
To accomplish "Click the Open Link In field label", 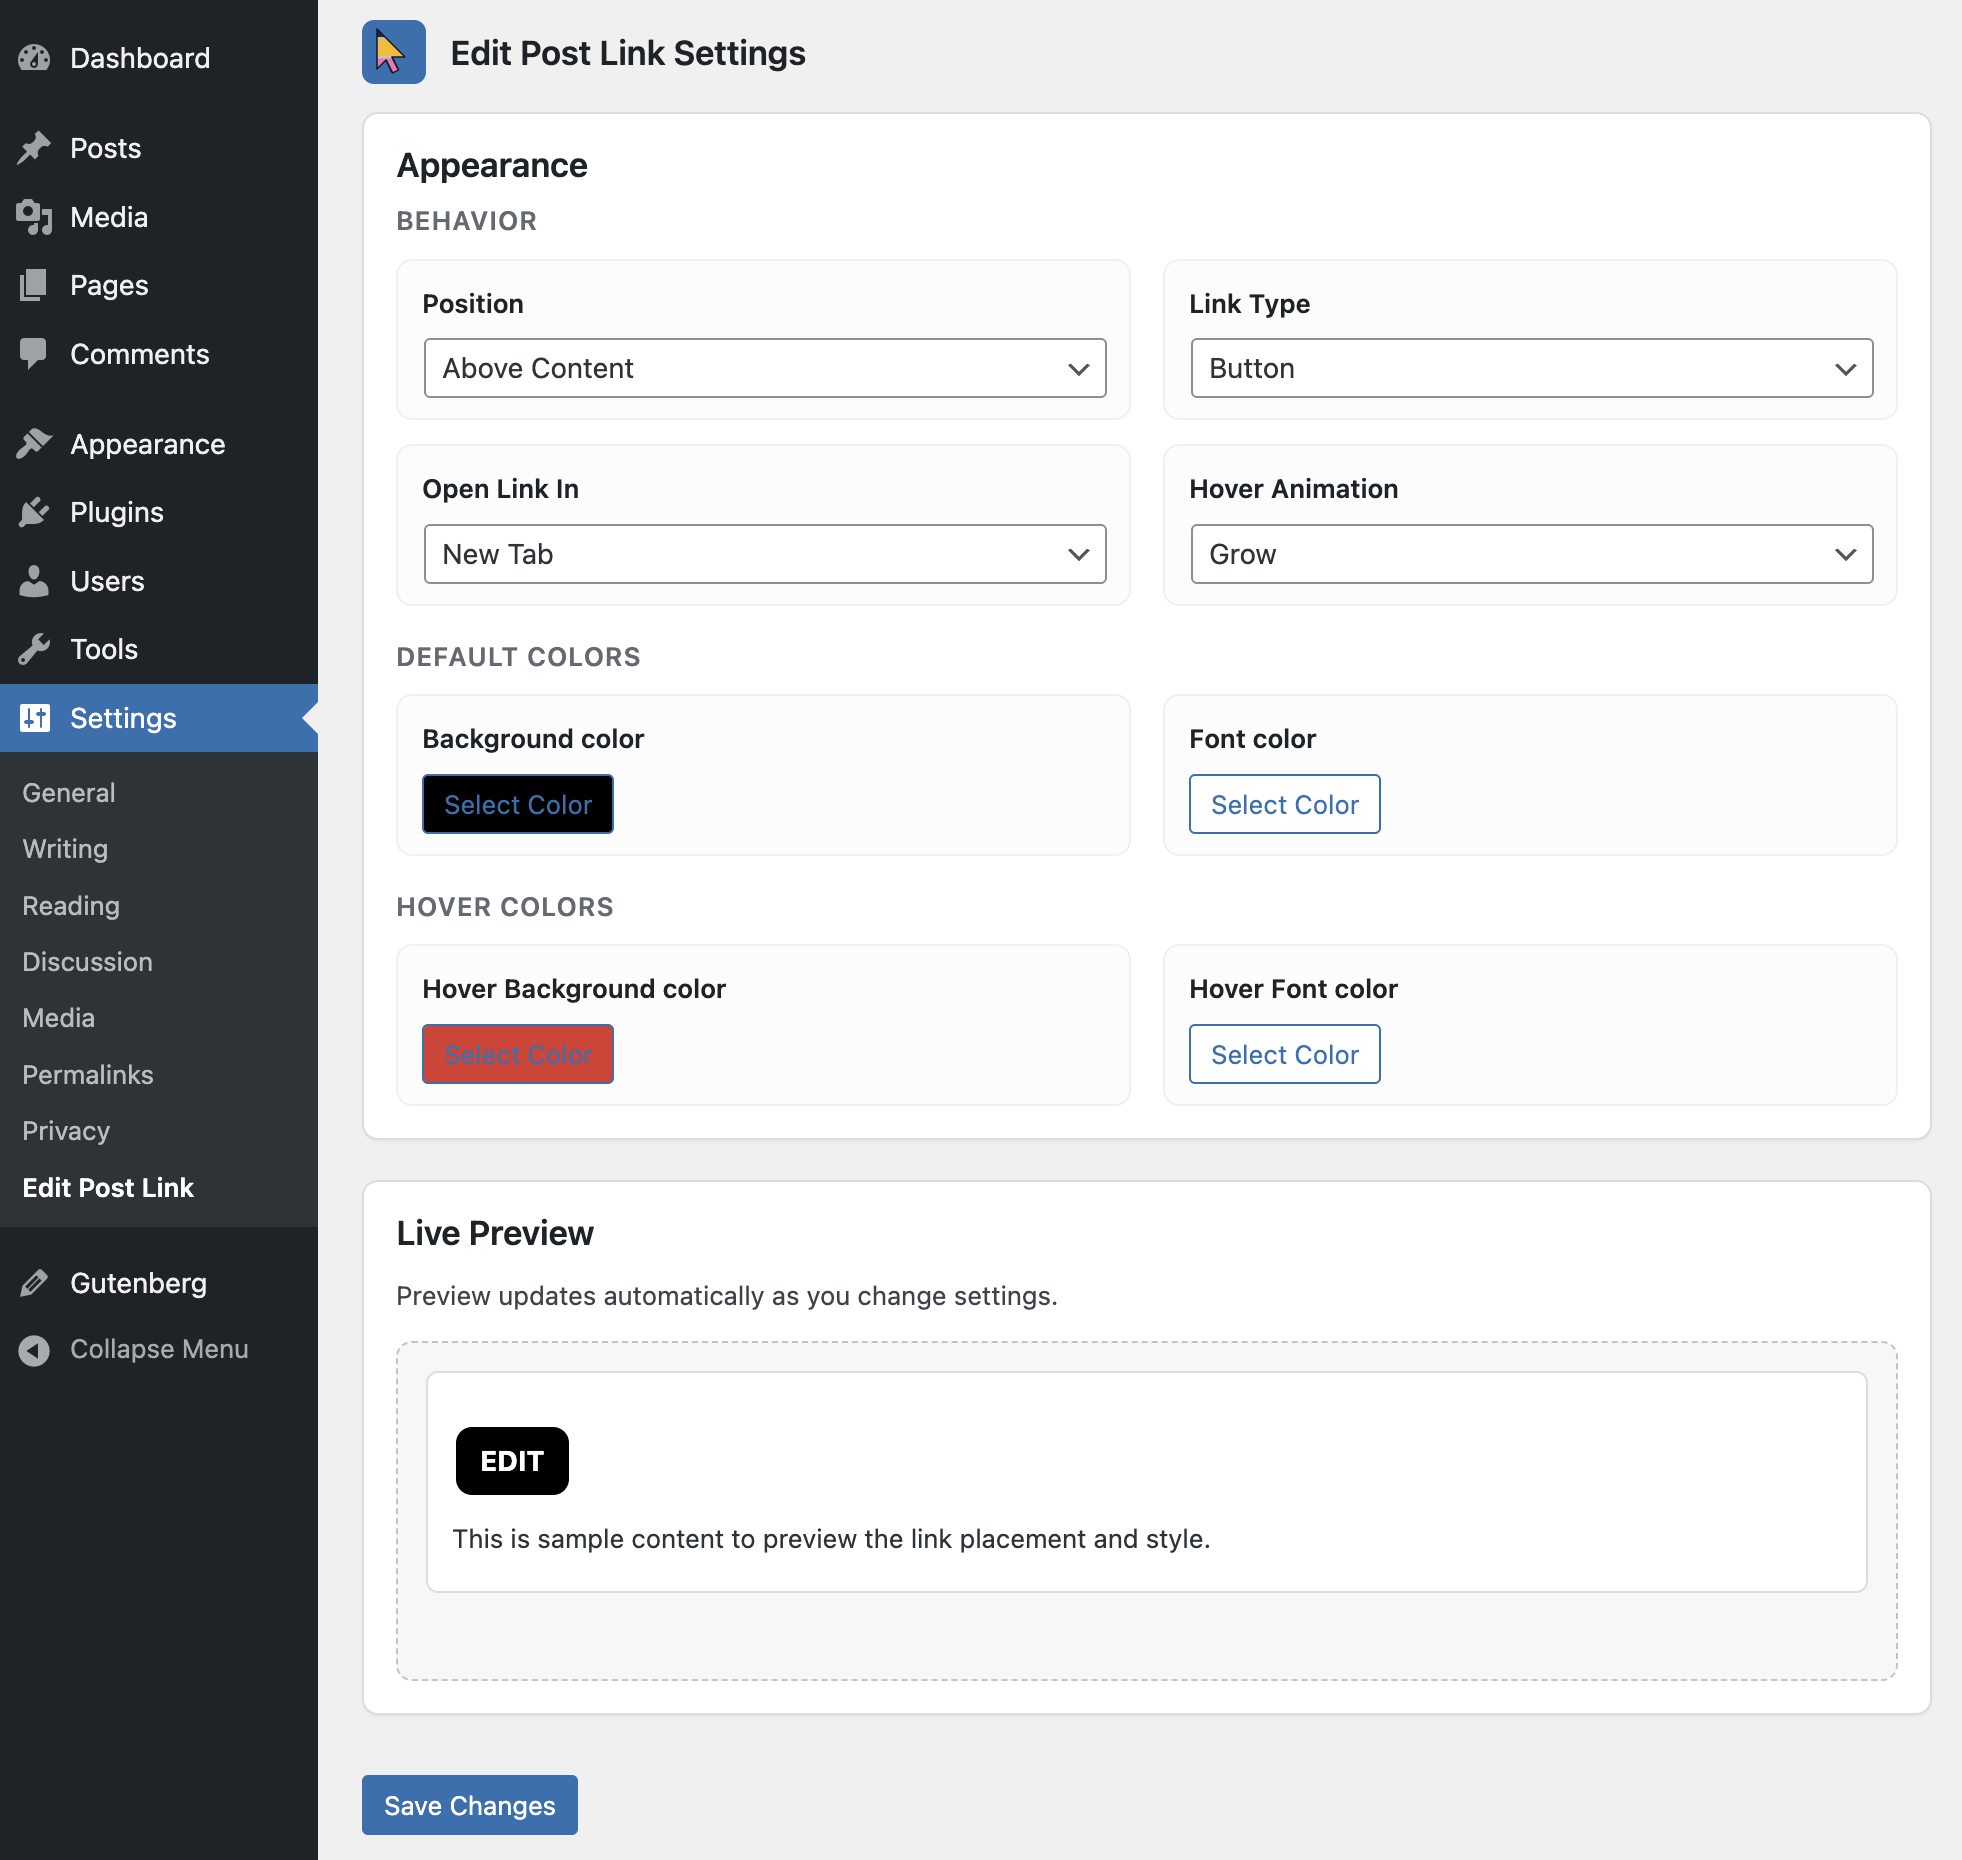I will 501,489.
